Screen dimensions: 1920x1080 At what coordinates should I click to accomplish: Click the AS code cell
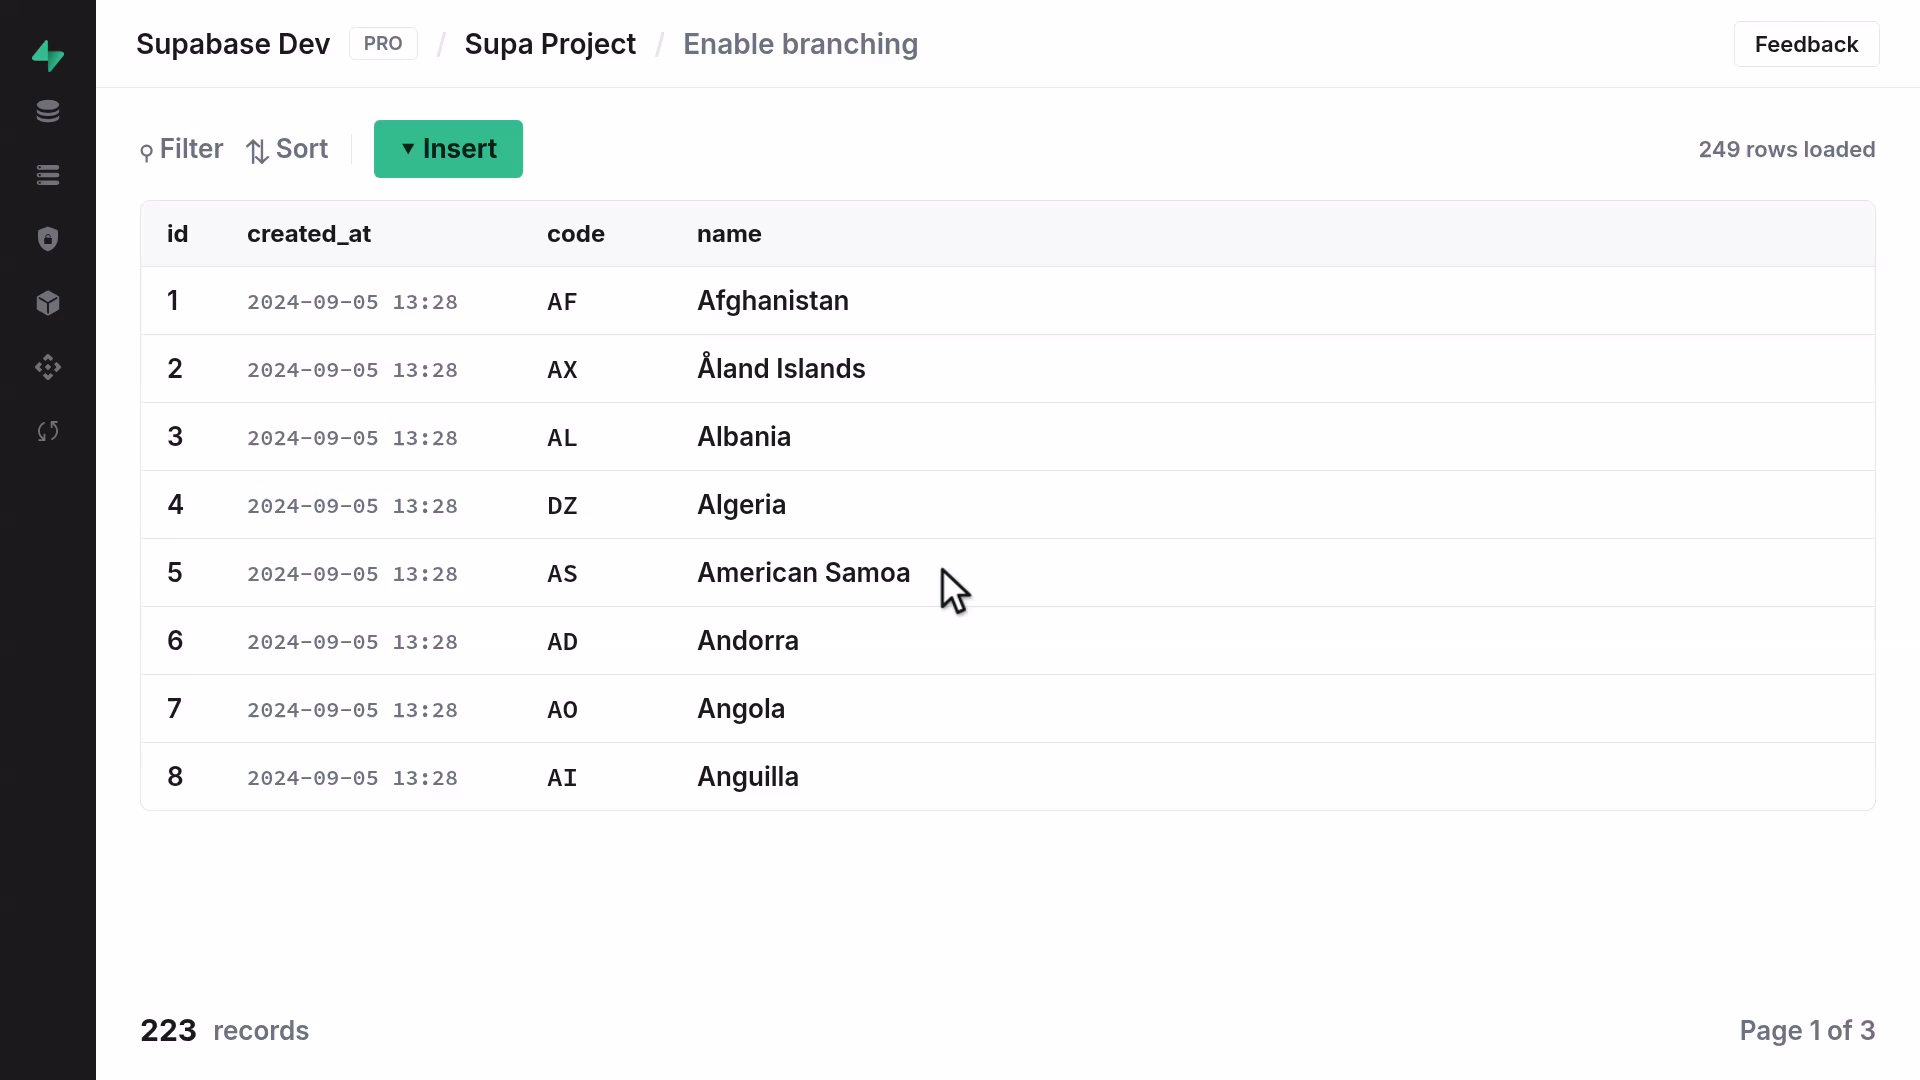coord(562,574)
